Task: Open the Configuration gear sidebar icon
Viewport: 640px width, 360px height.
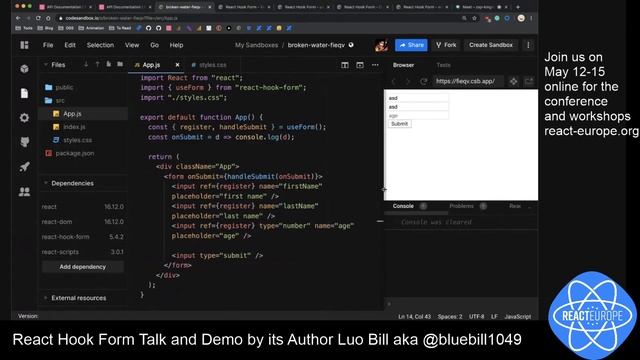Action: click(24, 118)
